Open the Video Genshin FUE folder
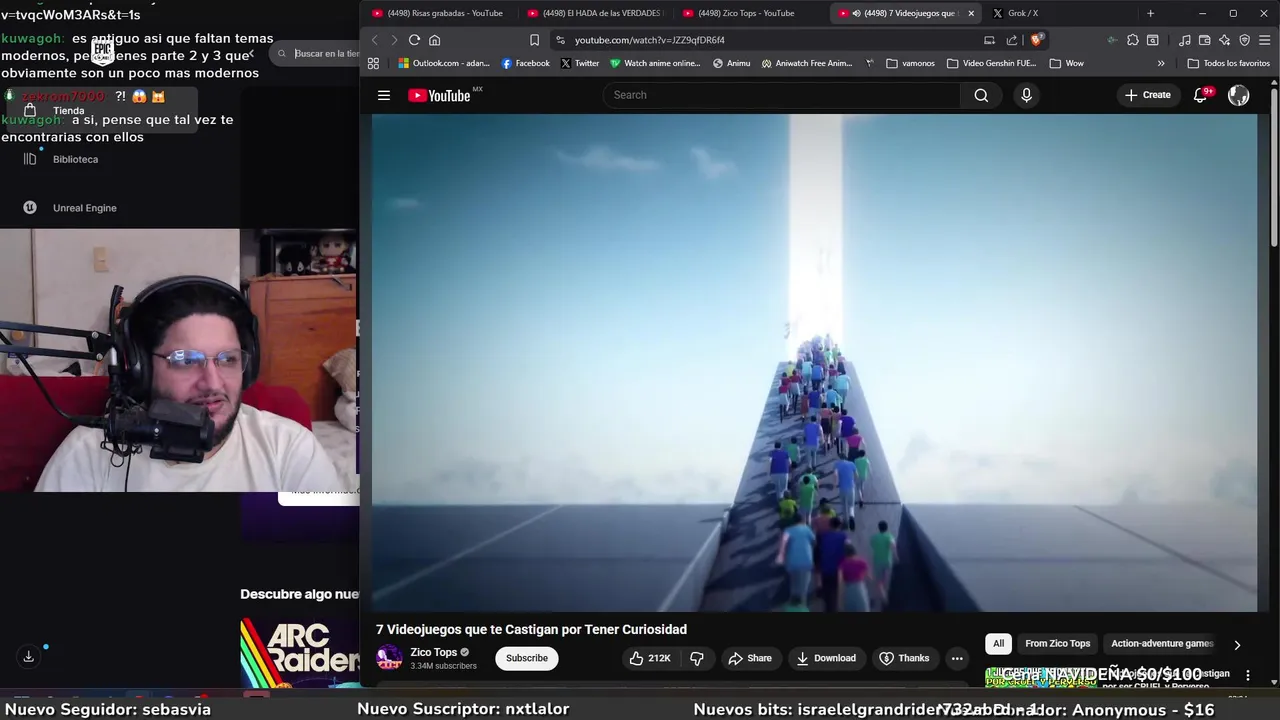The height and width of the screenshot is (720, 1280). (x=990, y=63)
